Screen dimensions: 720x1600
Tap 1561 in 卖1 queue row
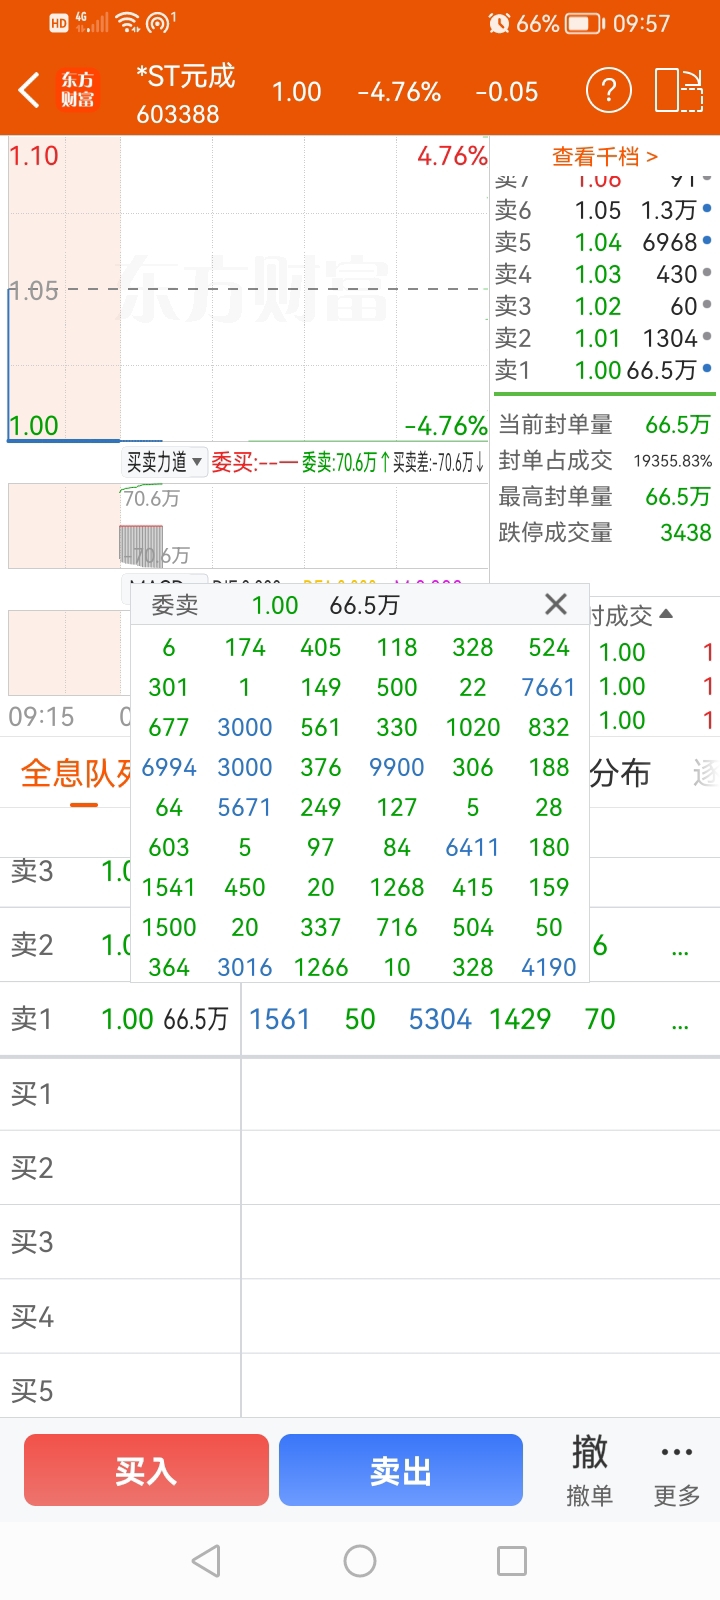(x=280, y=1019)
